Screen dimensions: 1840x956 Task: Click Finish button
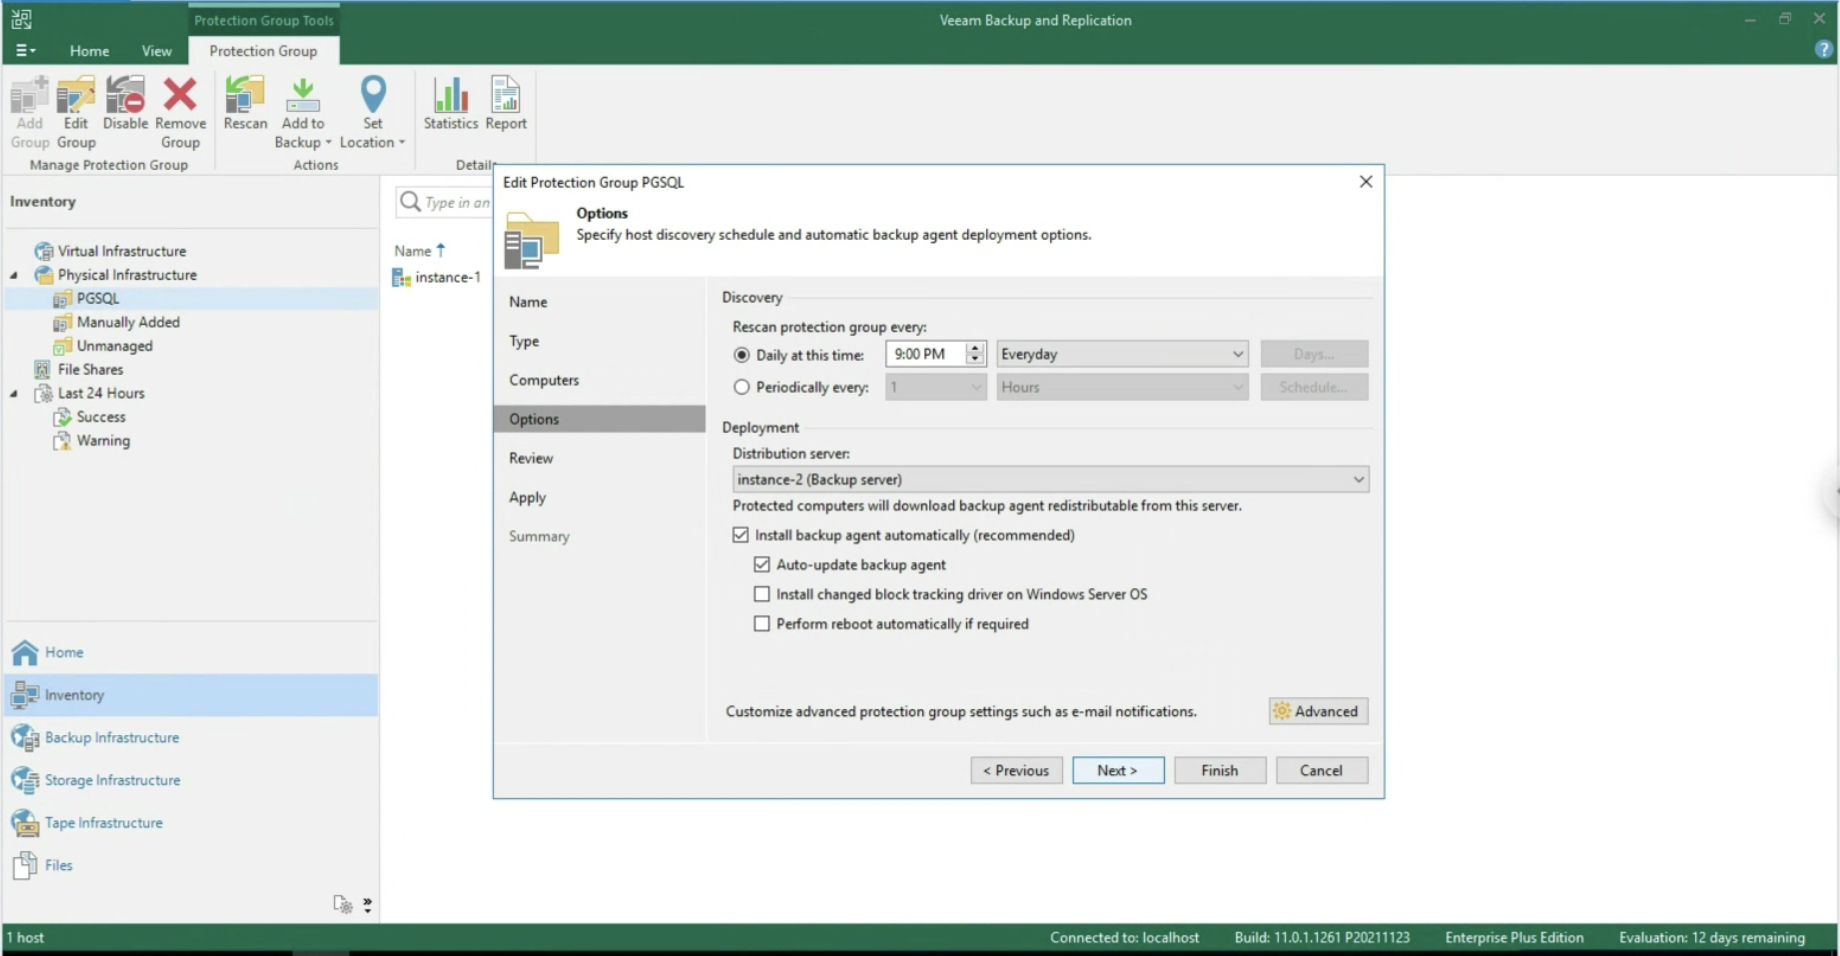click(x=1220, y=770)
